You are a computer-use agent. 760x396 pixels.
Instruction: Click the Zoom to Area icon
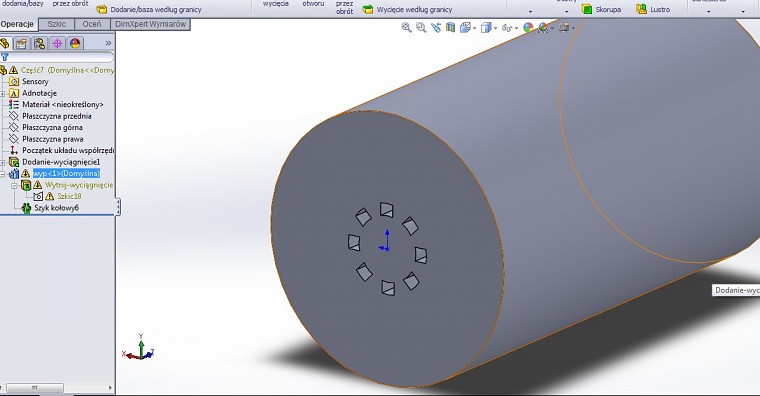pos(421,28)
